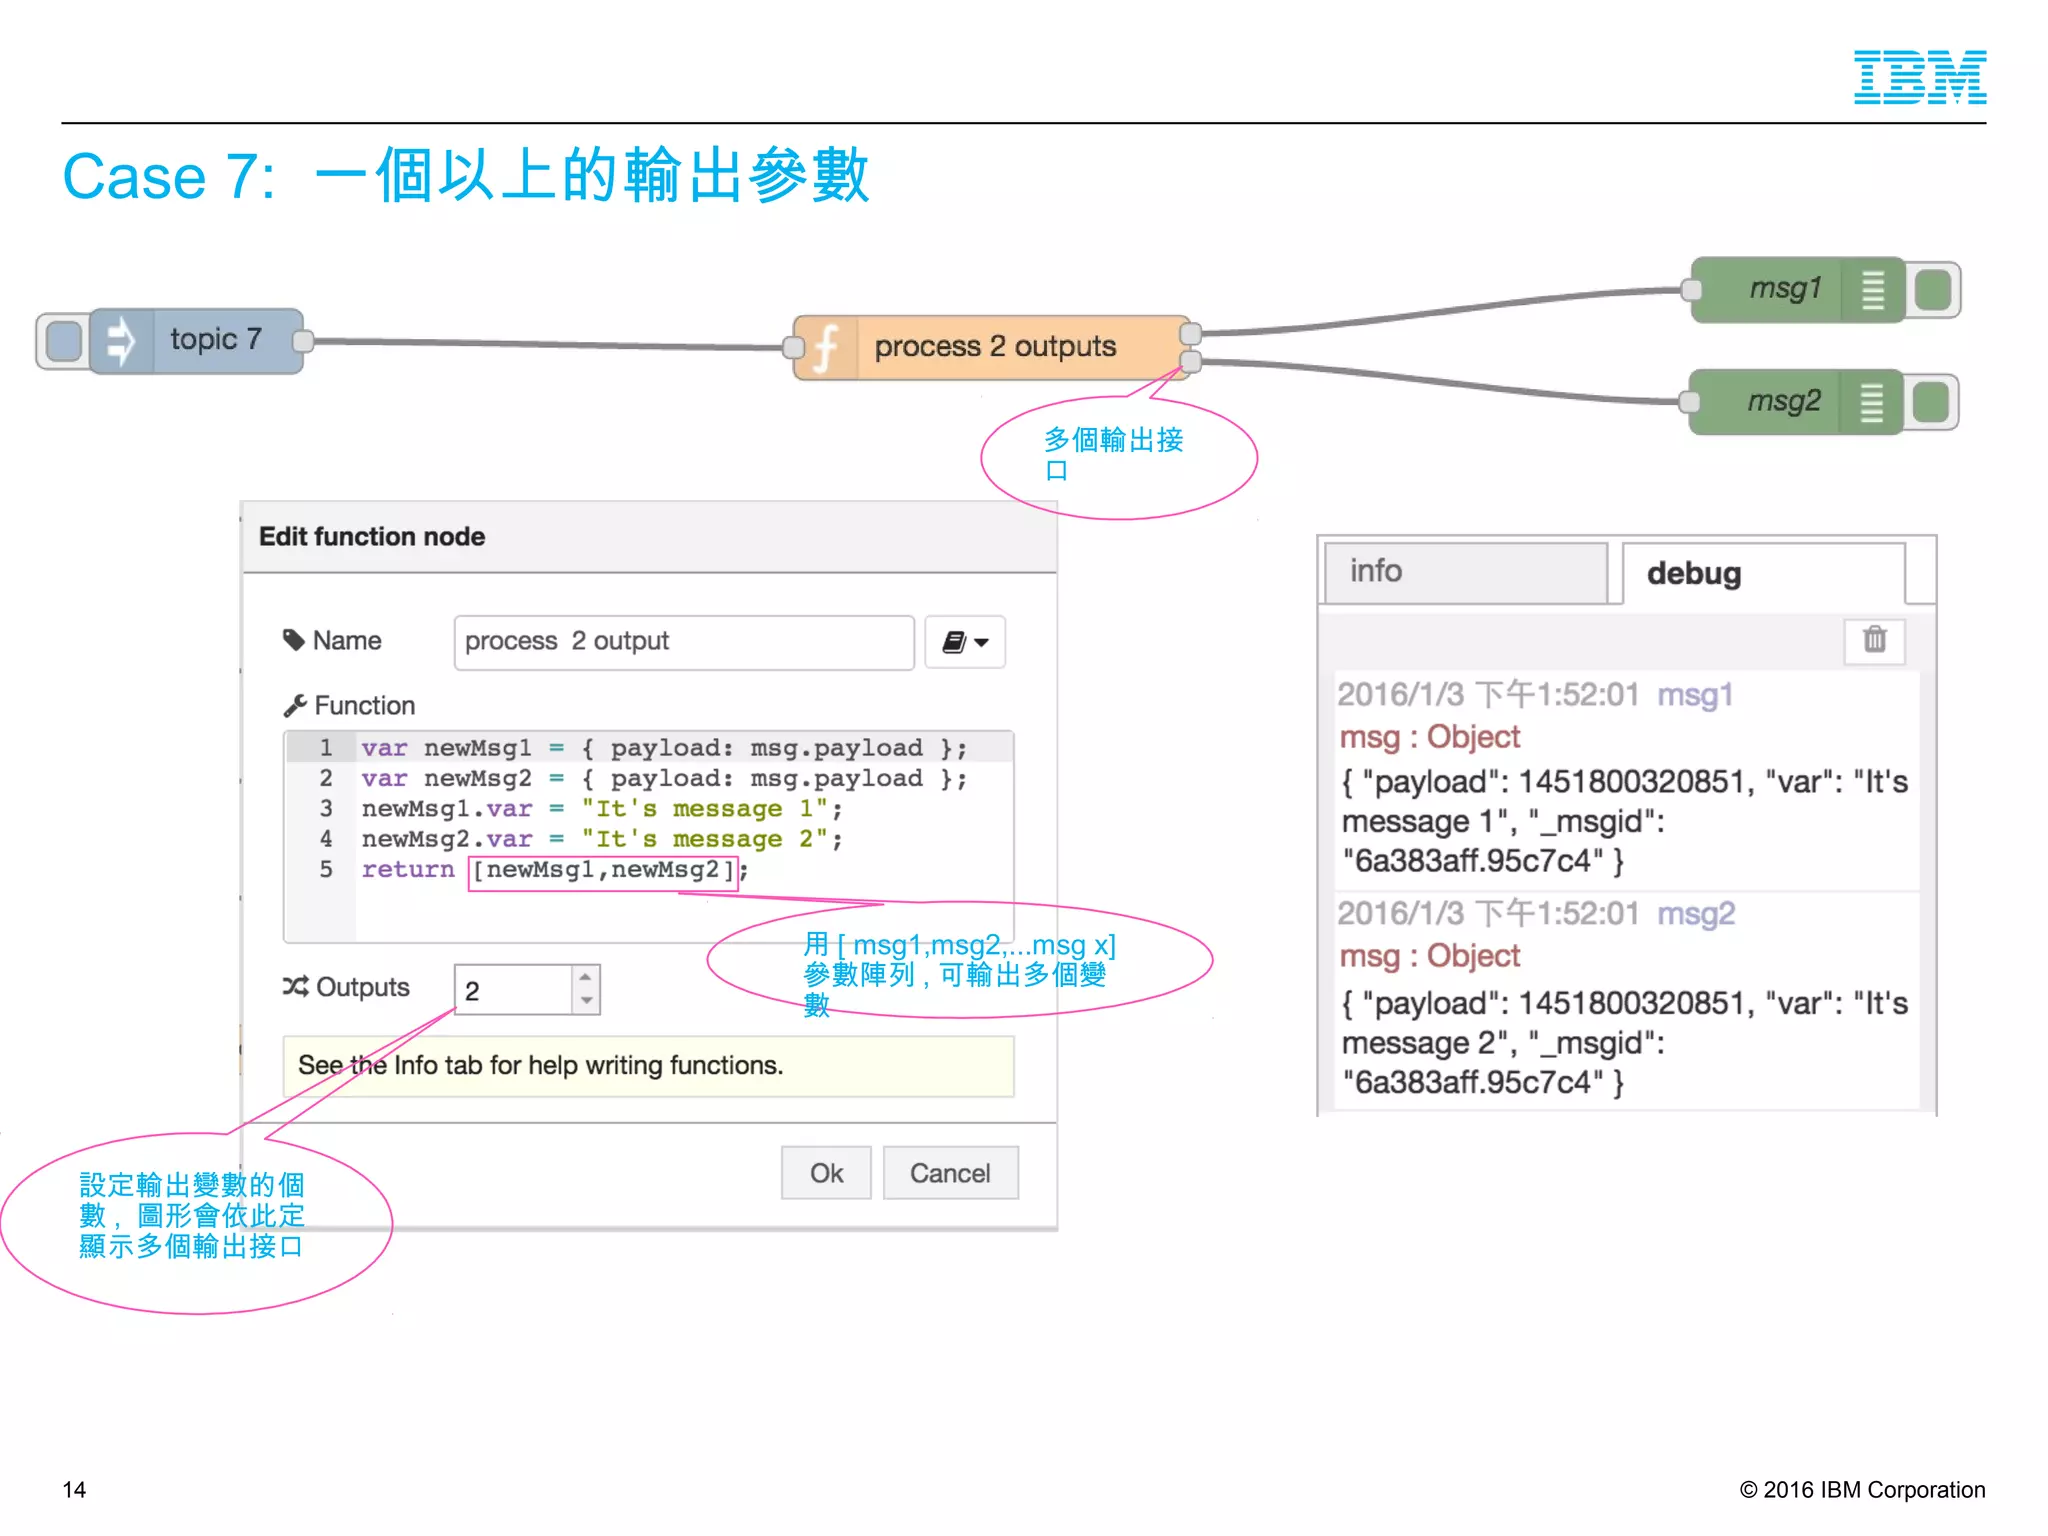Click the debug list icon on msg2 node
2048x1536 pixels.
1870,403
